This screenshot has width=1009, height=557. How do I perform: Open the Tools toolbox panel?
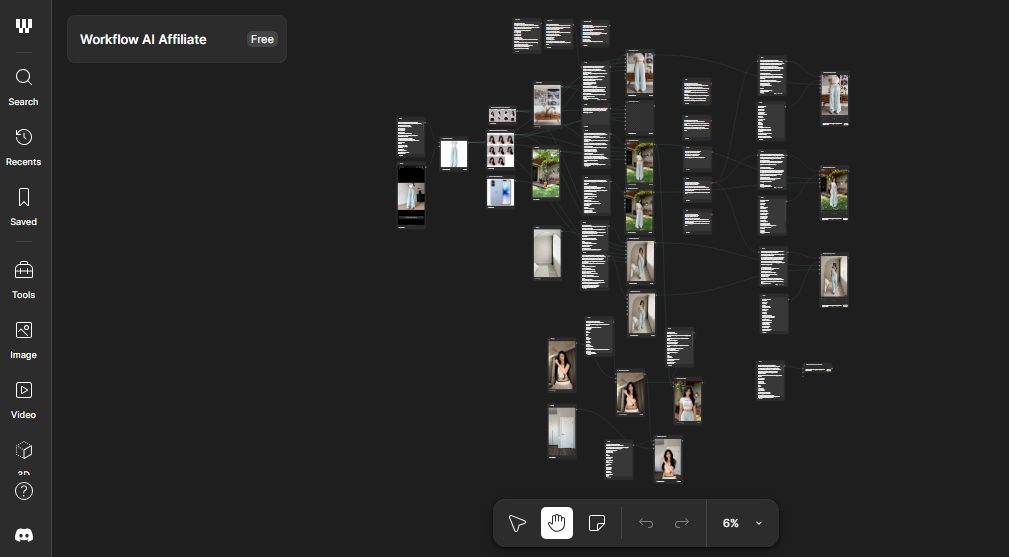point(23,280)
